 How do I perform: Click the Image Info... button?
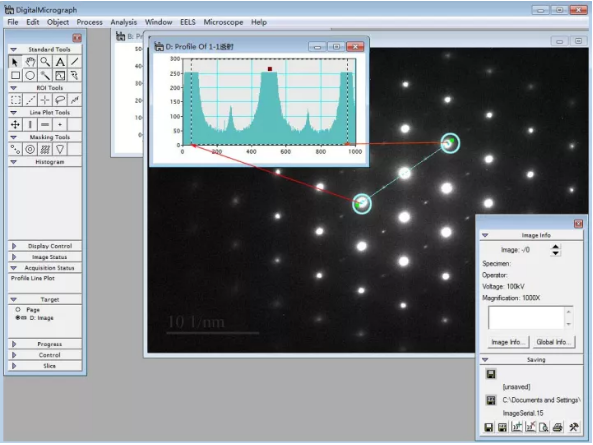tap(507, 342)
